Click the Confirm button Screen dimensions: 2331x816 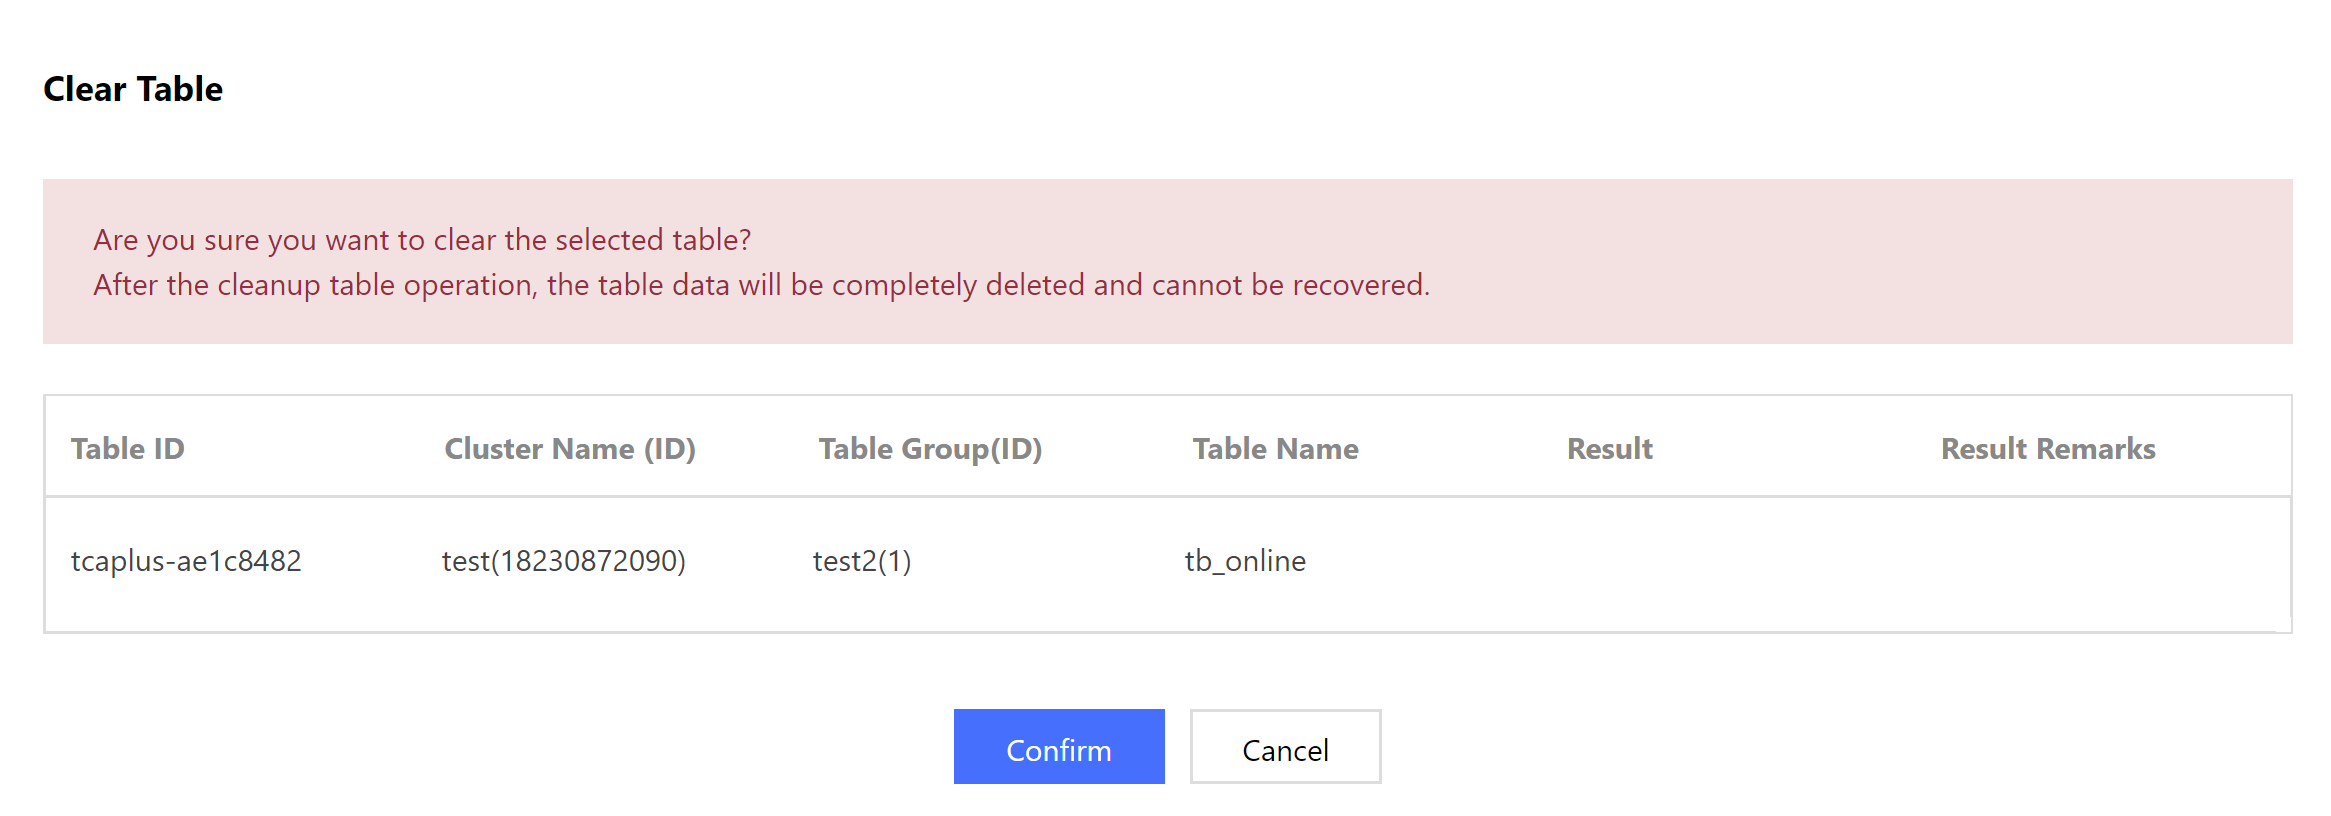click(x=1058, y=748)
